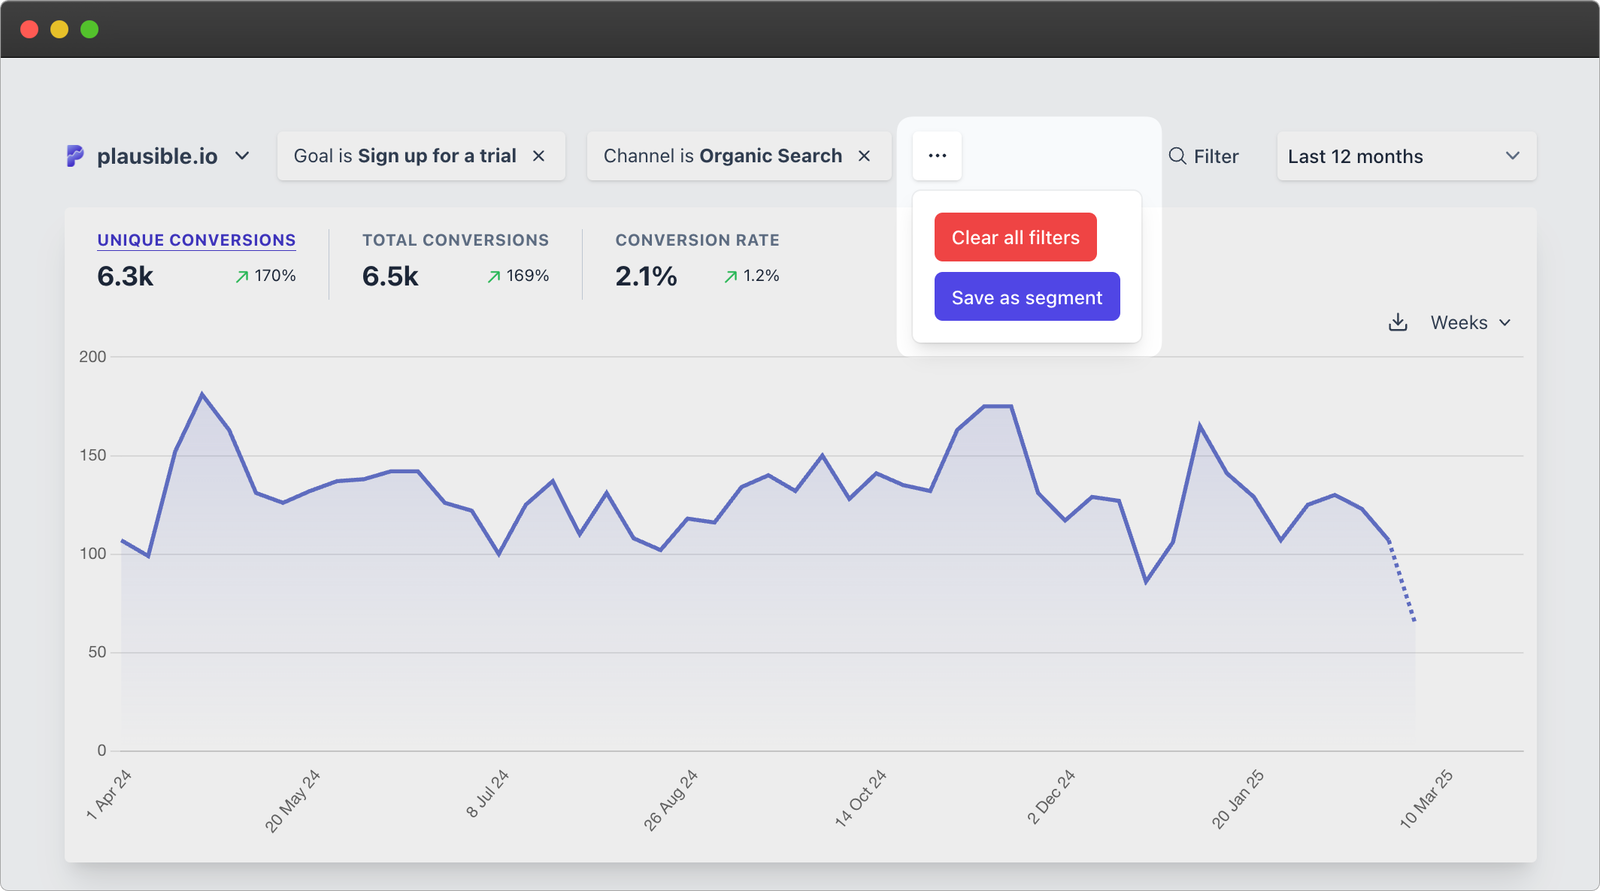Edit the Goal is Sign up filter
The width and height of the screenshot is (1600, 891).
(x=404, y=156)
